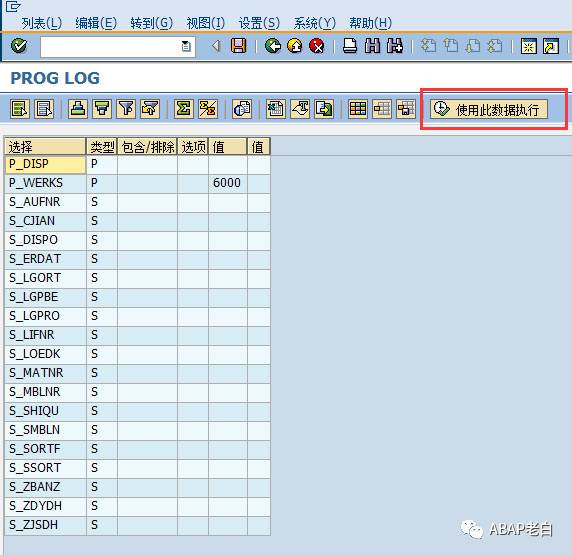This screenshot has height=555, width=572.
Task: Click the Change Layout grid icon
Action: 358,109
